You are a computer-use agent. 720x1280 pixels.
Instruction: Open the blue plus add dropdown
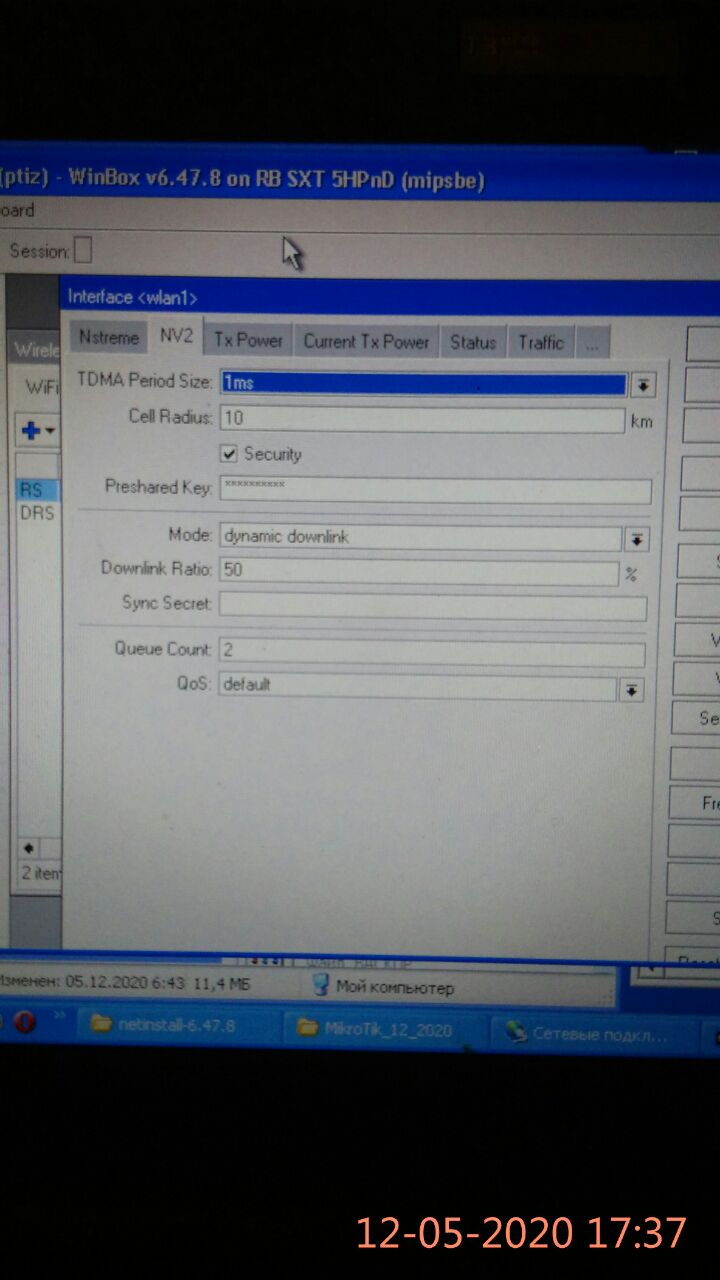(x=38, y=431)
